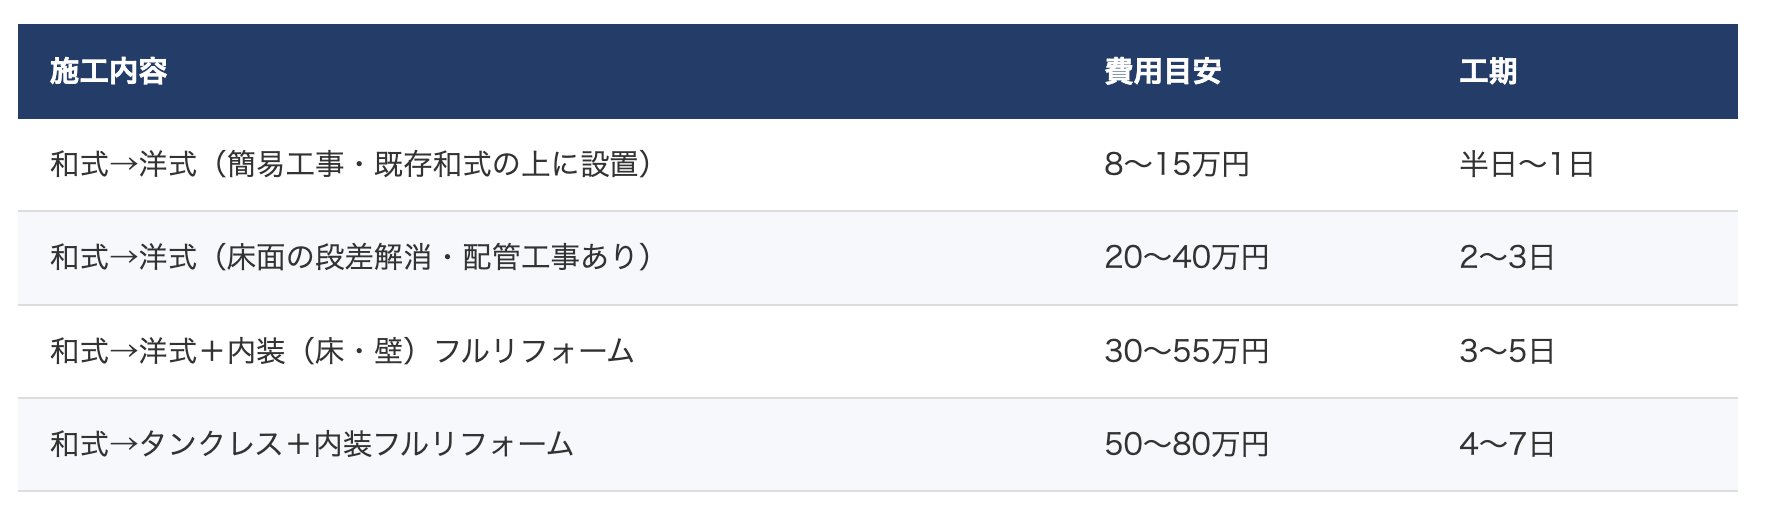Click the 20〜40万円 cost cell

[1186, 258]
